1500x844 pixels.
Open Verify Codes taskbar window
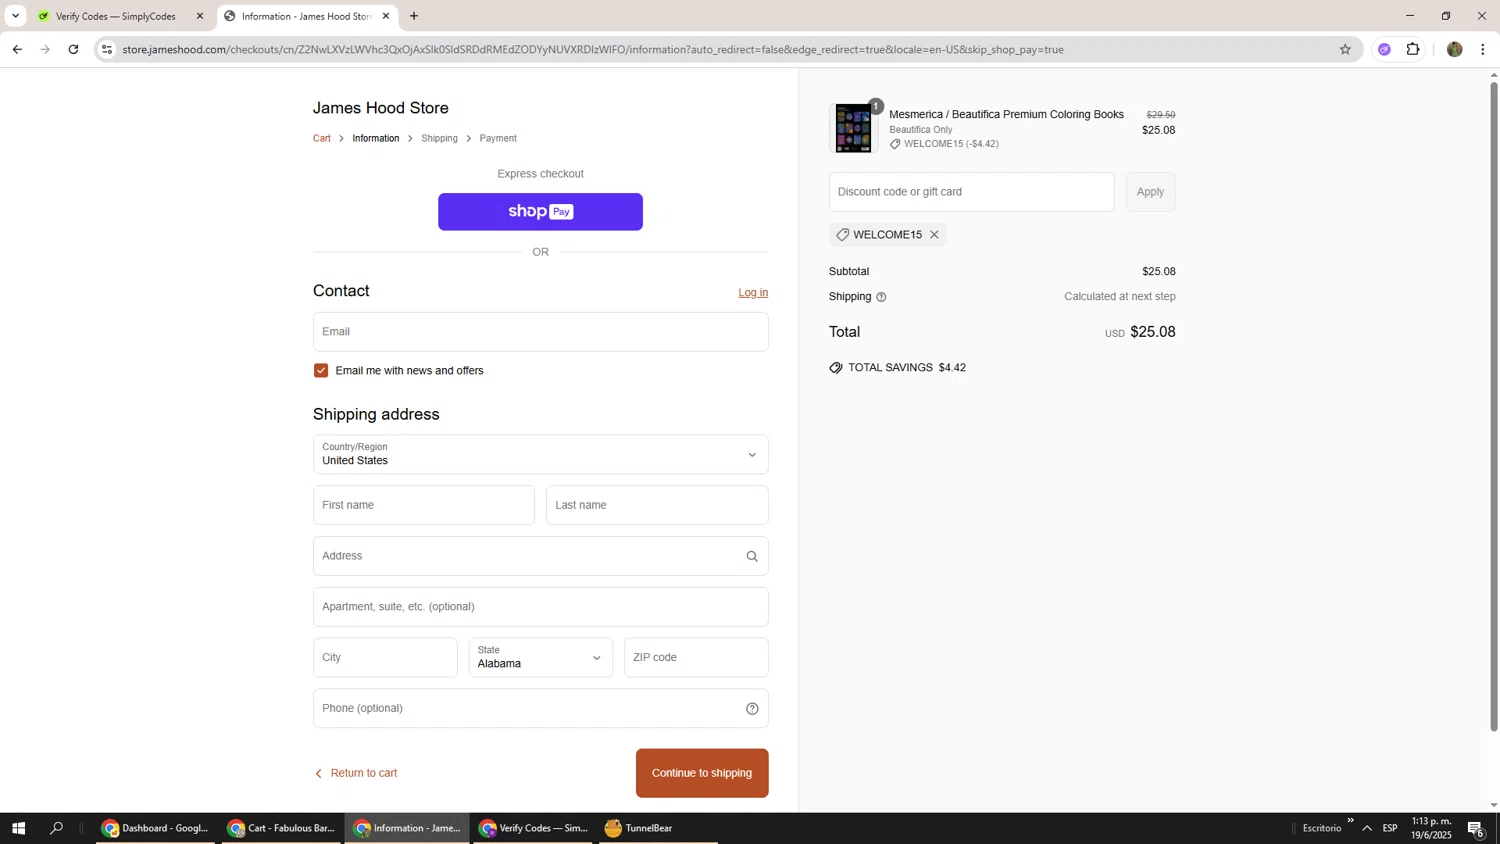coord(533,828)
